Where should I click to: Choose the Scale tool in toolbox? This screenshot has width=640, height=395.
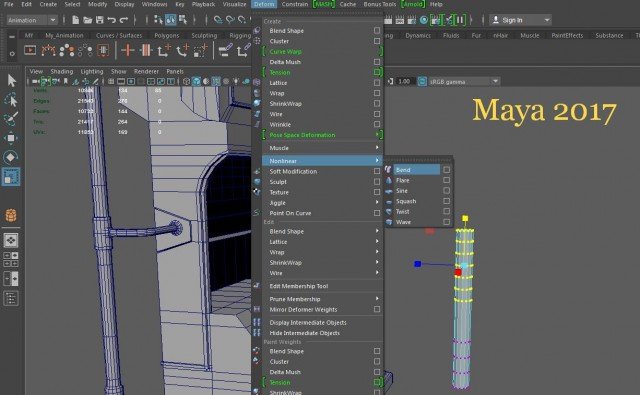11,177
